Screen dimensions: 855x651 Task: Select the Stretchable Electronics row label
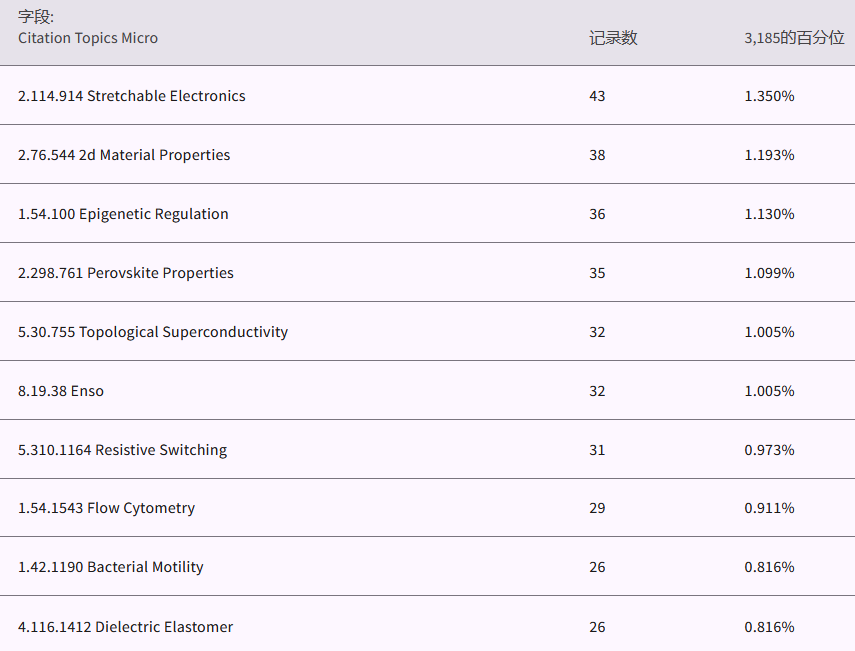click(131, 96)
